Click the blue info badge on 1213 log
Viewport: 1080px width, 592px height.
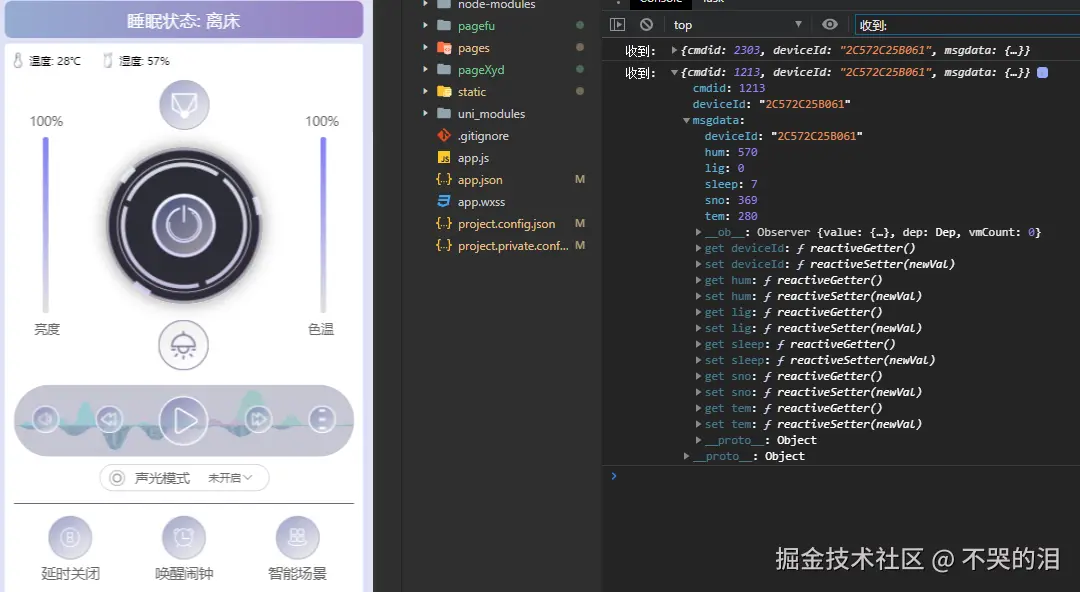(1043, 72)
